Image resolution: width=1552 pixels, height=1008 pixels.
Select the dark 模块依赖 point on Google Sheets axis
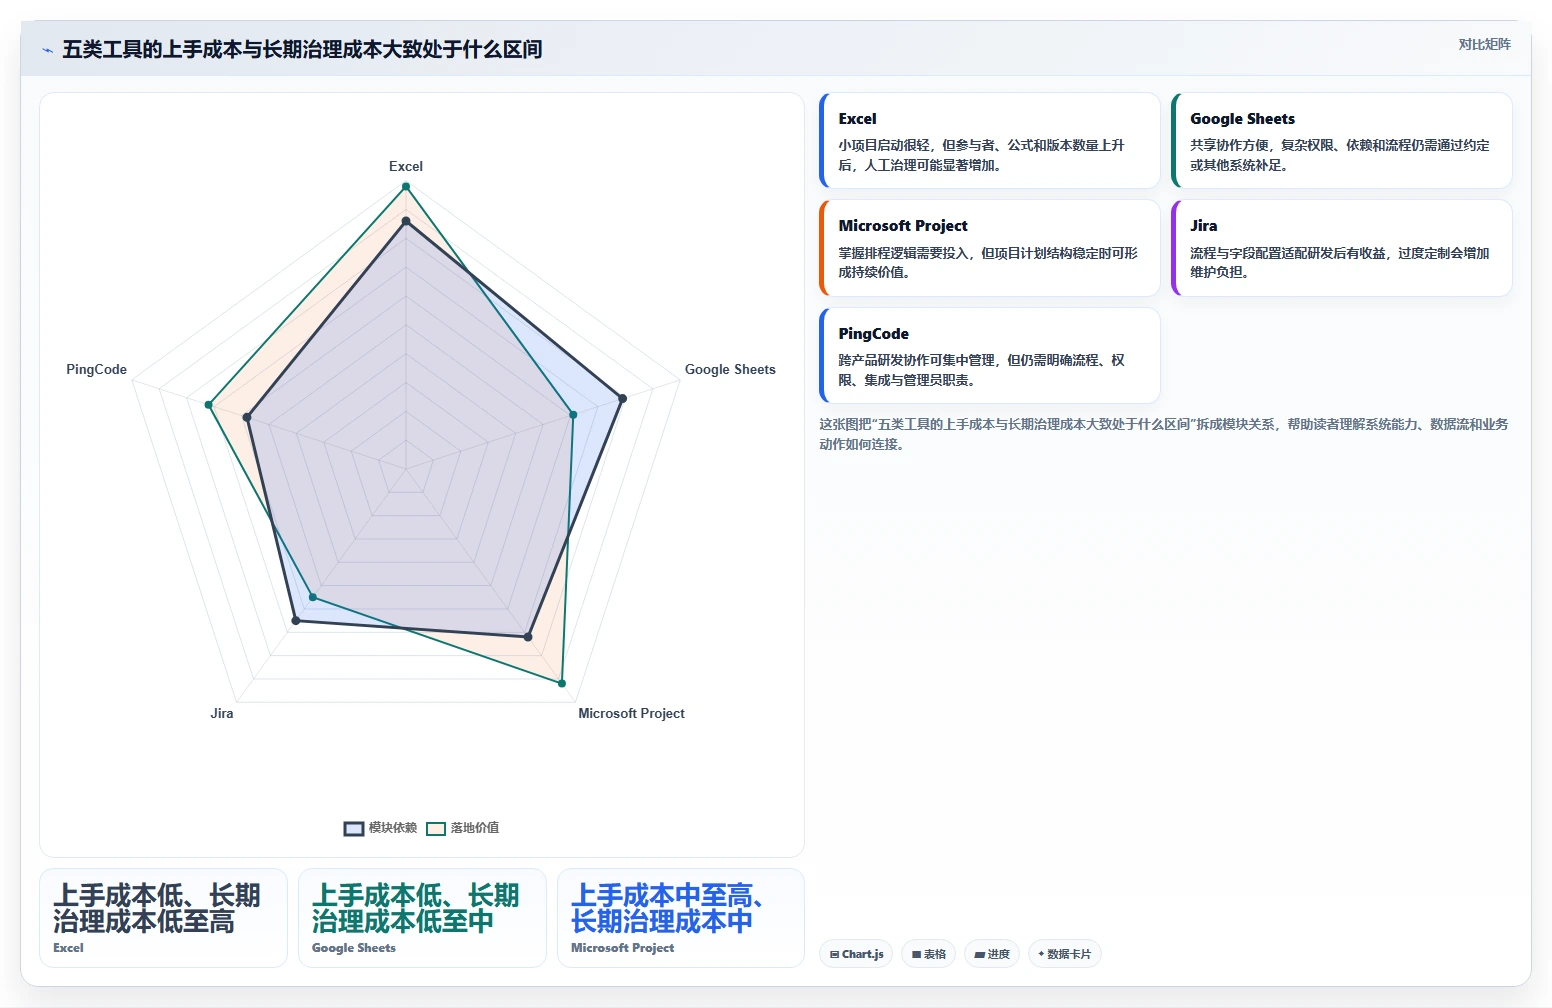point(622,398)
